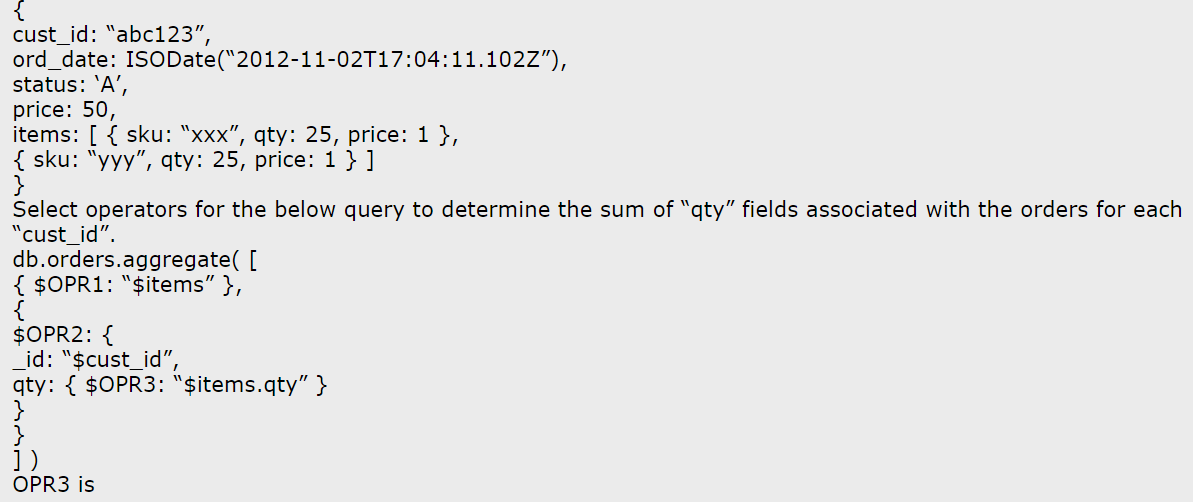Click the price: 50 line
This screenshot has width=1193, height=502.
pyautogui.click(x=65, y=110)
